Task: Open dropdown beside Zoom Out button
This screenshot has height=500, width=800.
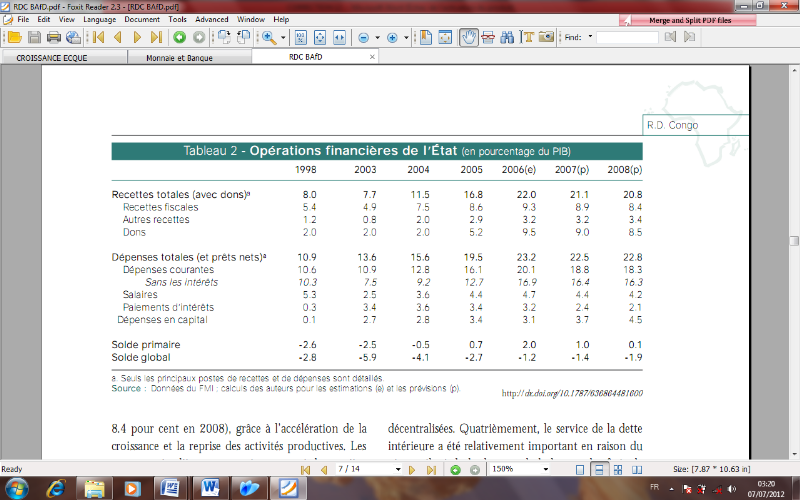Action: (377, 37)
